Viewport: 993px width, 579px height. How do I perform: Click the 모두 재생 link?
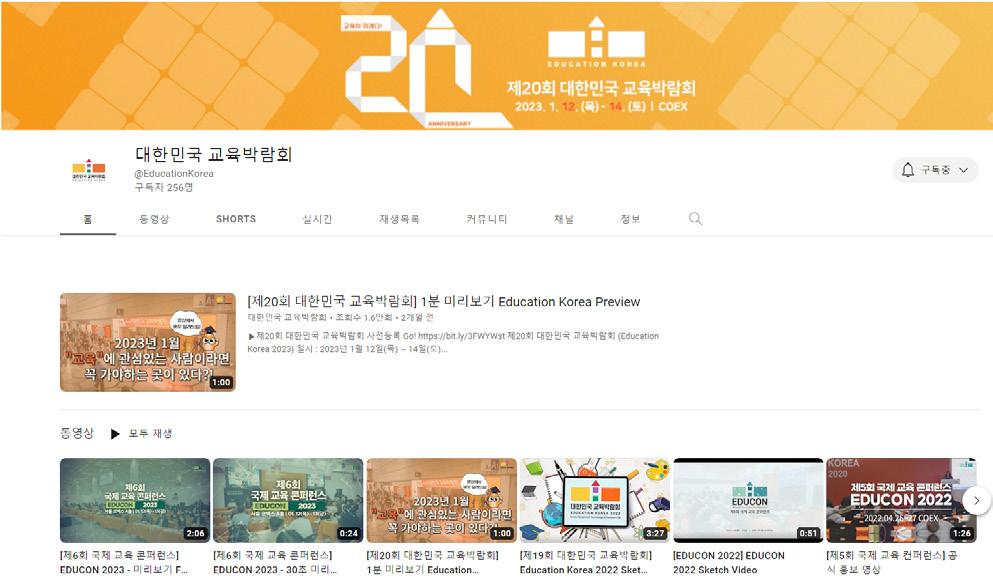150,434
